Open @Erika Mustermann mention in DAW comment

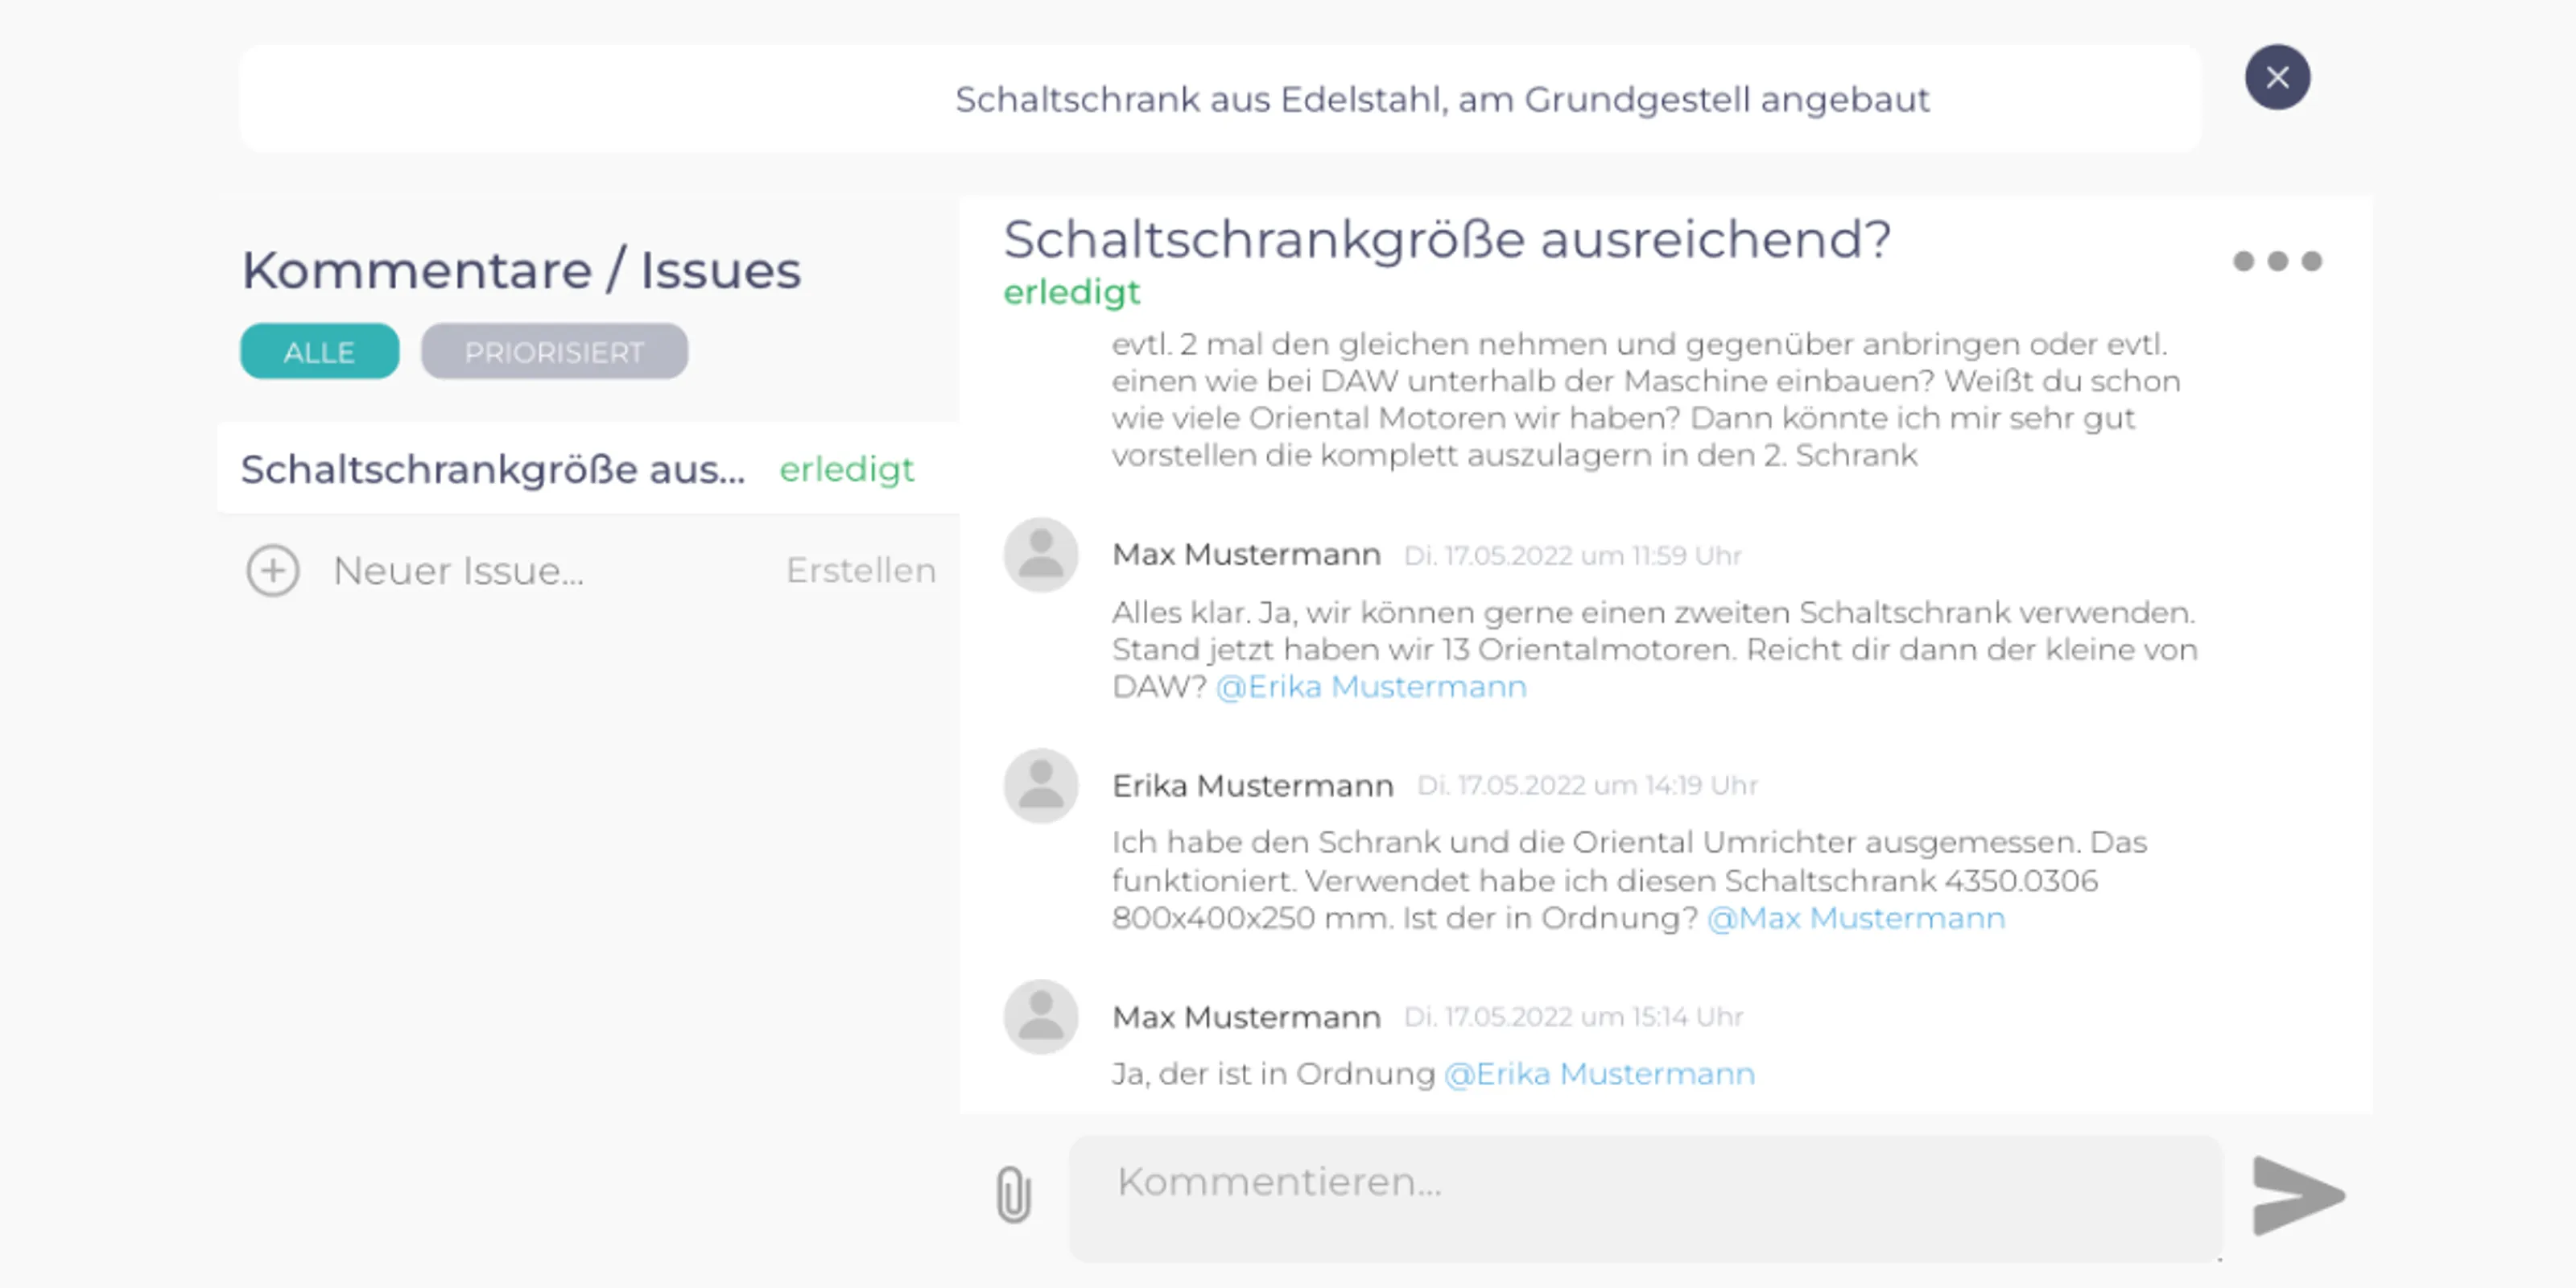coord(1371,687)
